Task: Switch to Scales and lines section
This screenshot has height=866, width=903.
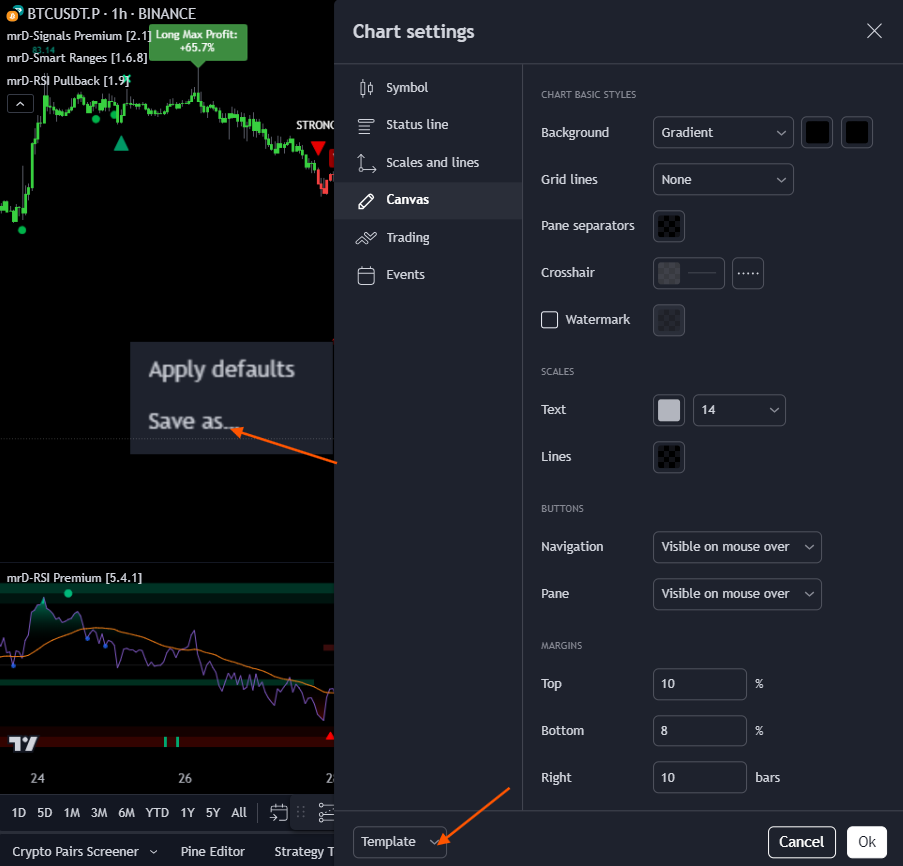Action: pyautogui.click(x=428, y=163)
